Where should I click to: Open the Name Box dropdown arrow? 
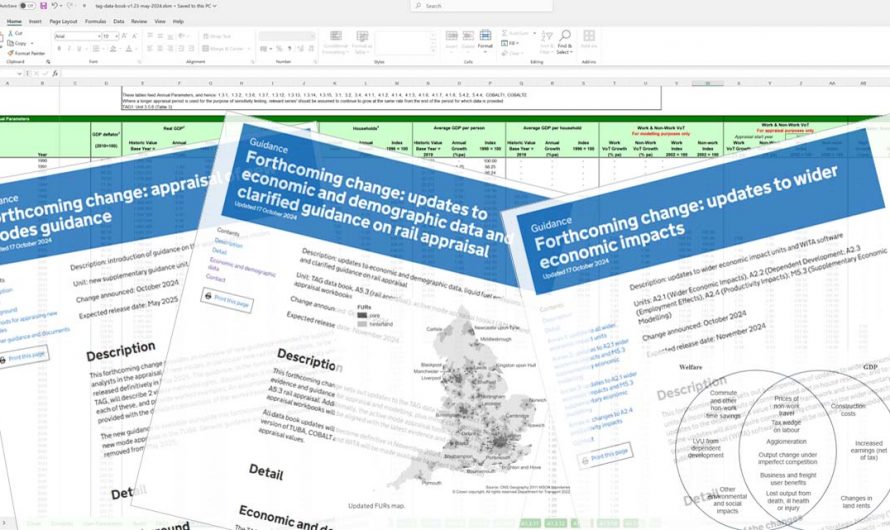[x=19, y=73]
